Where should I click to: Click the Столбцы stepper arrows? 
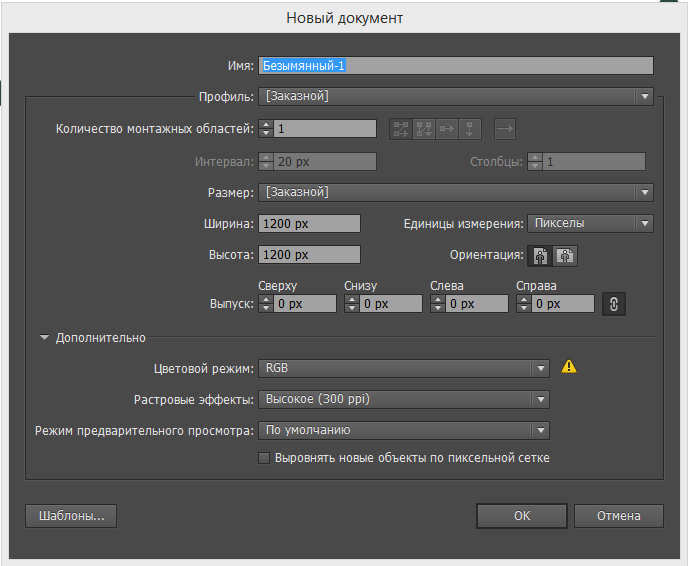tap(535, 161)
